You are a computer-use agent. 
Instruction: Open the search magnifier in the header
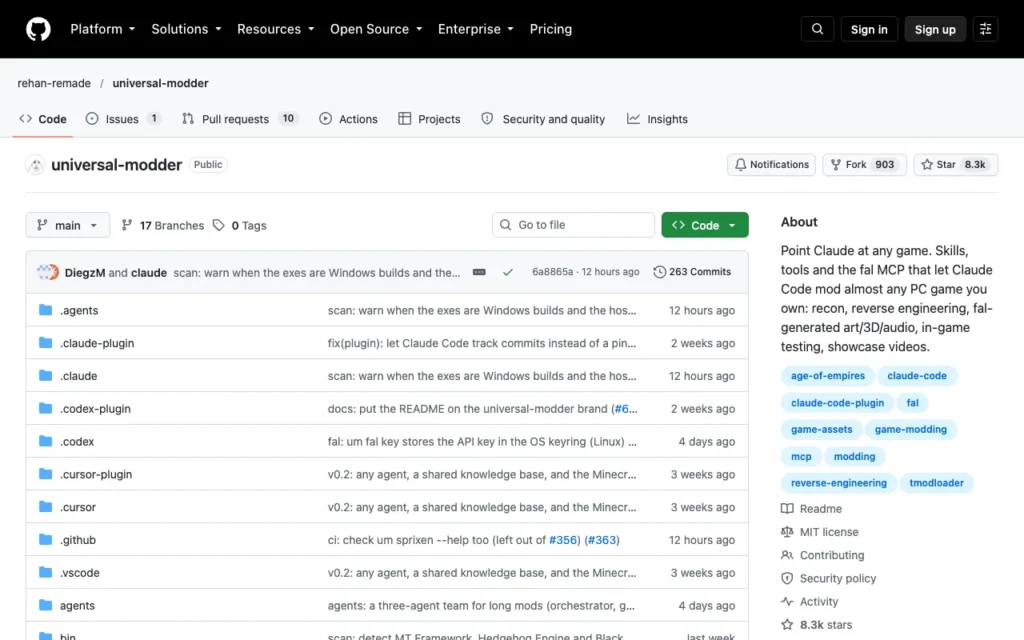point(817,29)
